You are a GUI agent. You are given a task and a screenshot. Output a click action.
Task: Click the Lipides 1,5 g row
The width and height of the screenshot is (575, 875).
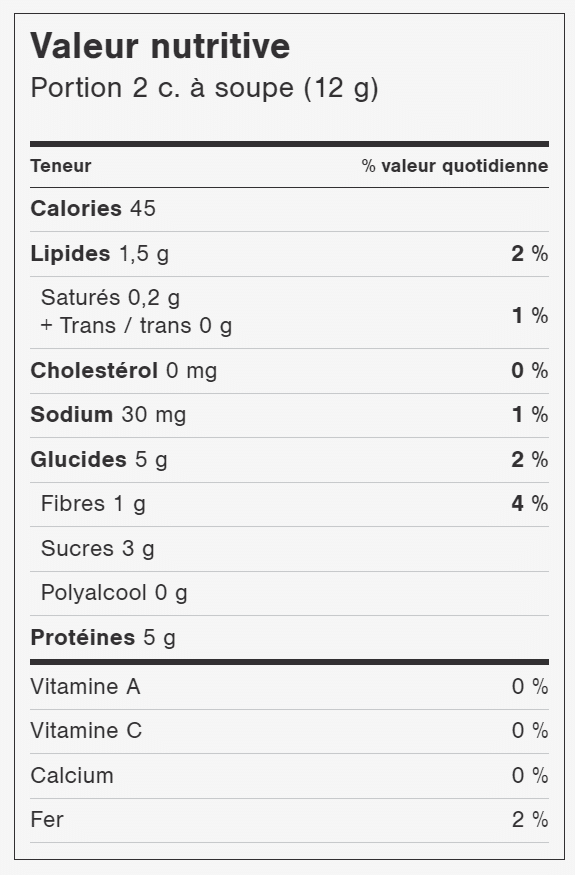coord(289,254)
